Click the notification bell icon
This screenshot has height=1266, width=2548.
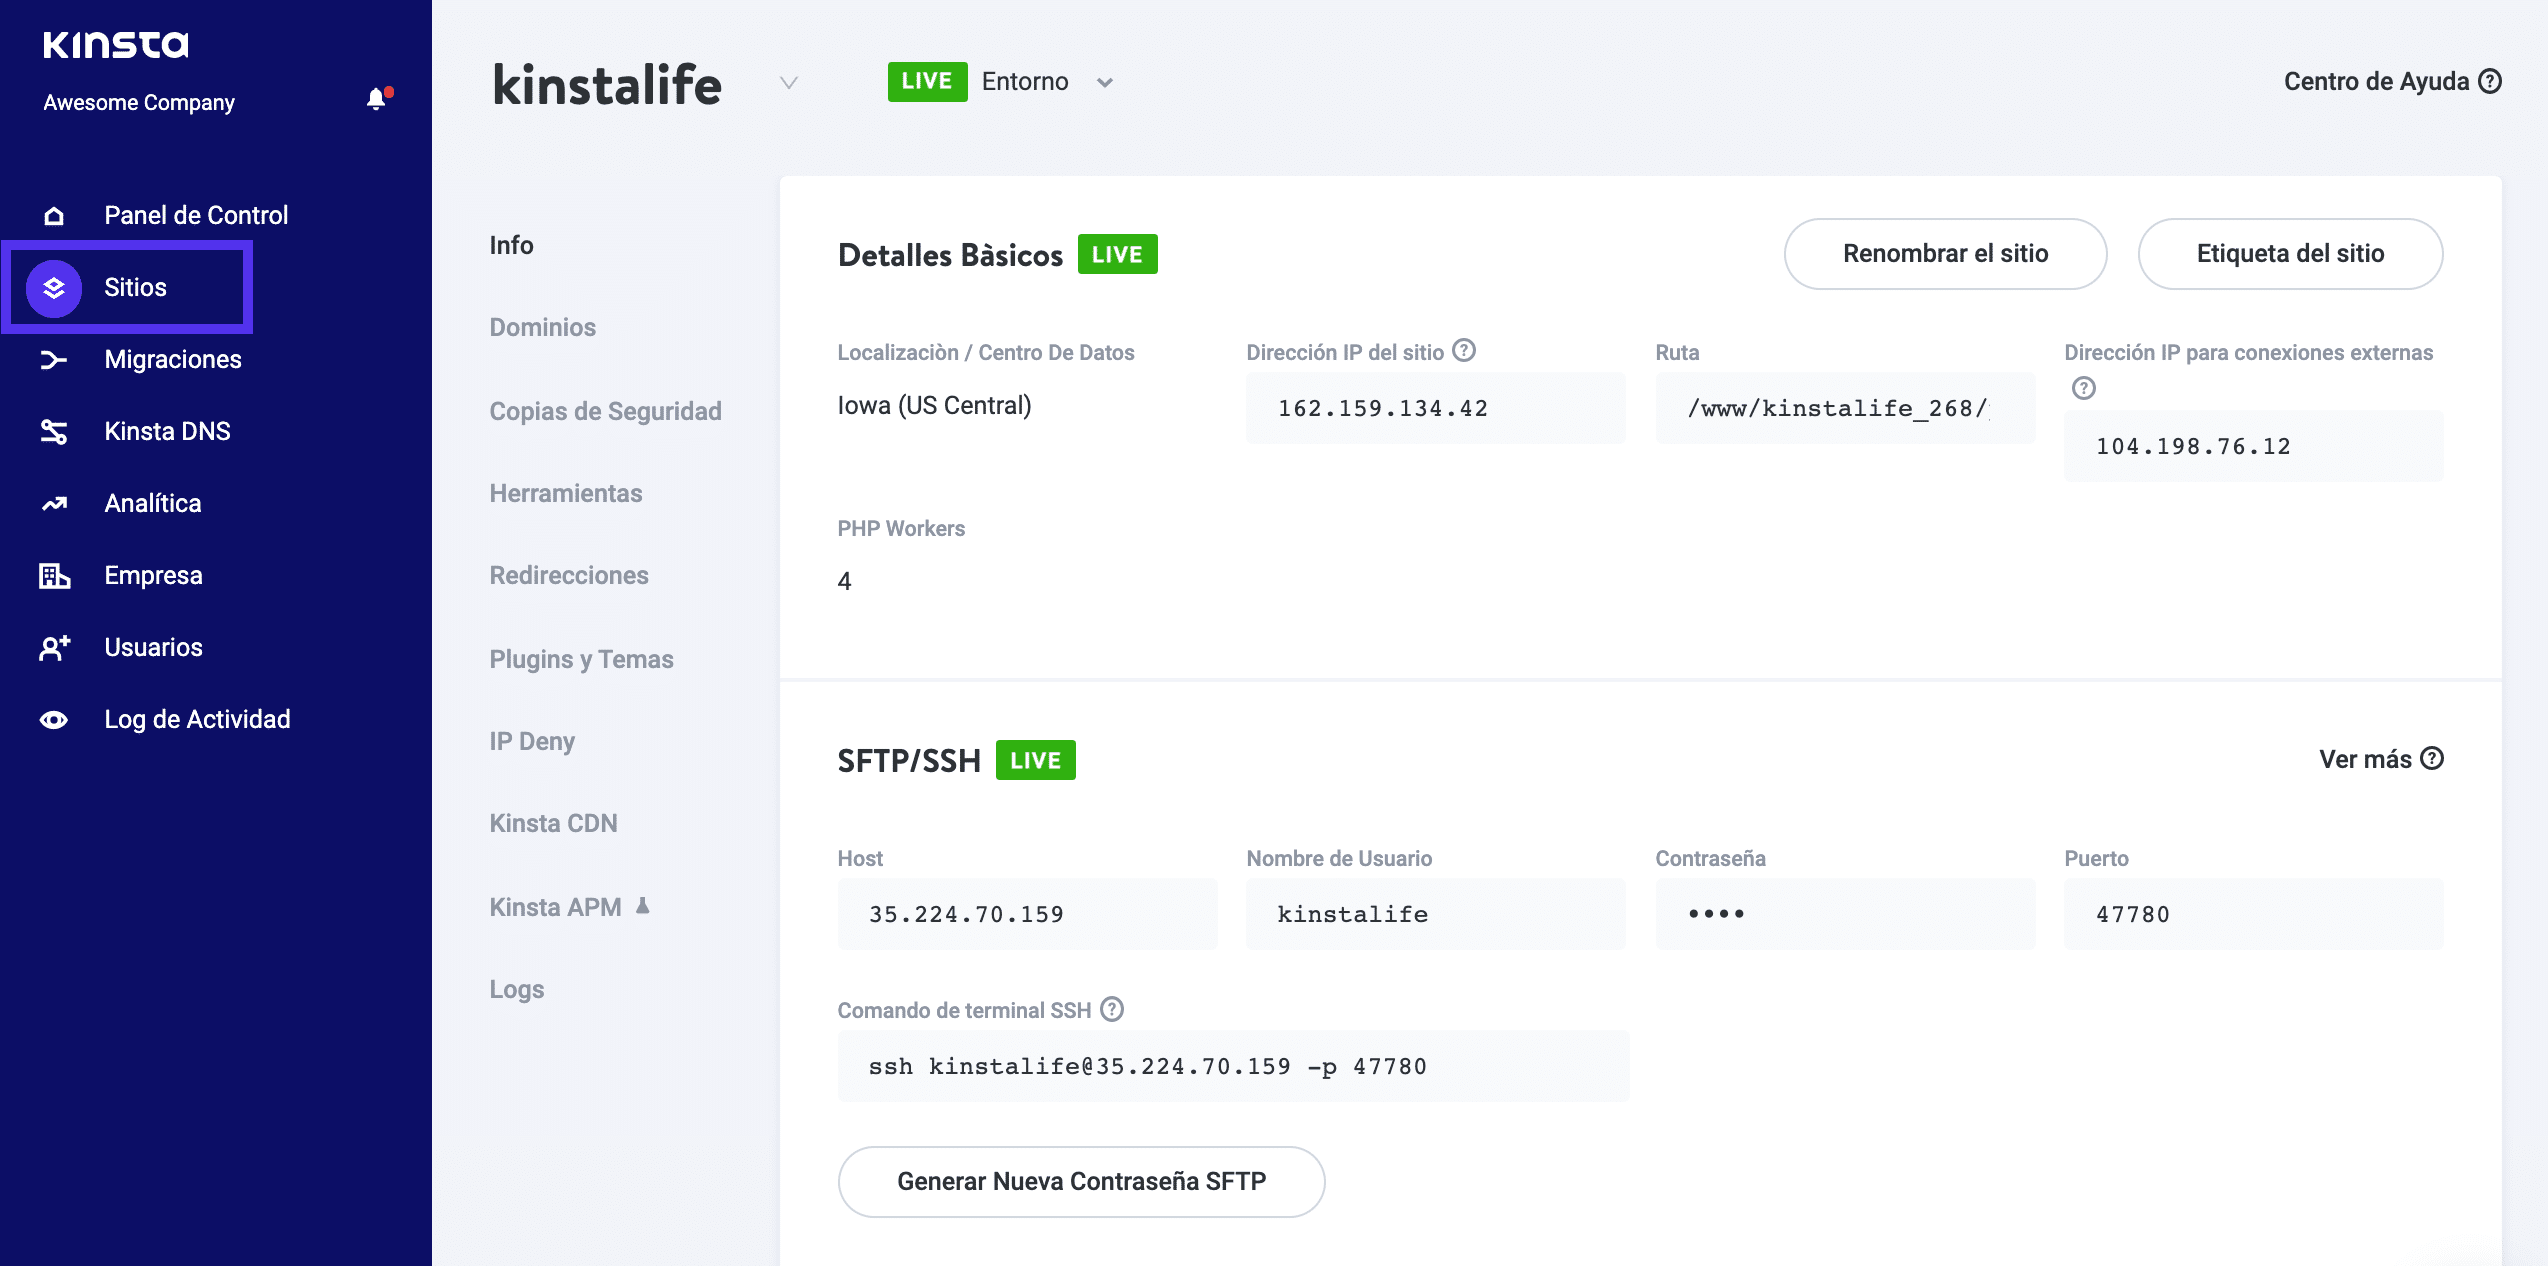pyautogui.click(x=376, y=99)
